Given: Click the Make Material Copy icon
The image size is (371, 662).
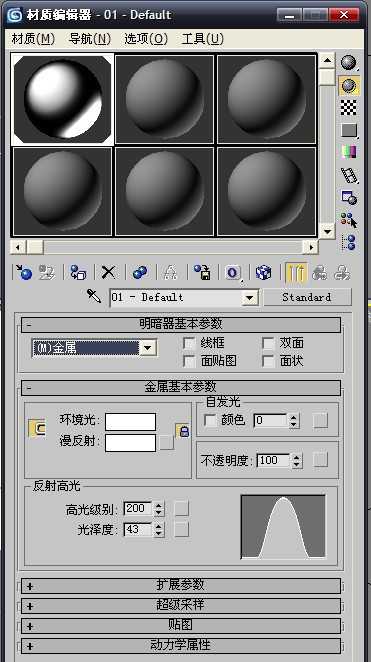Looking at the screenshot, I should click(x=140, y=273).
